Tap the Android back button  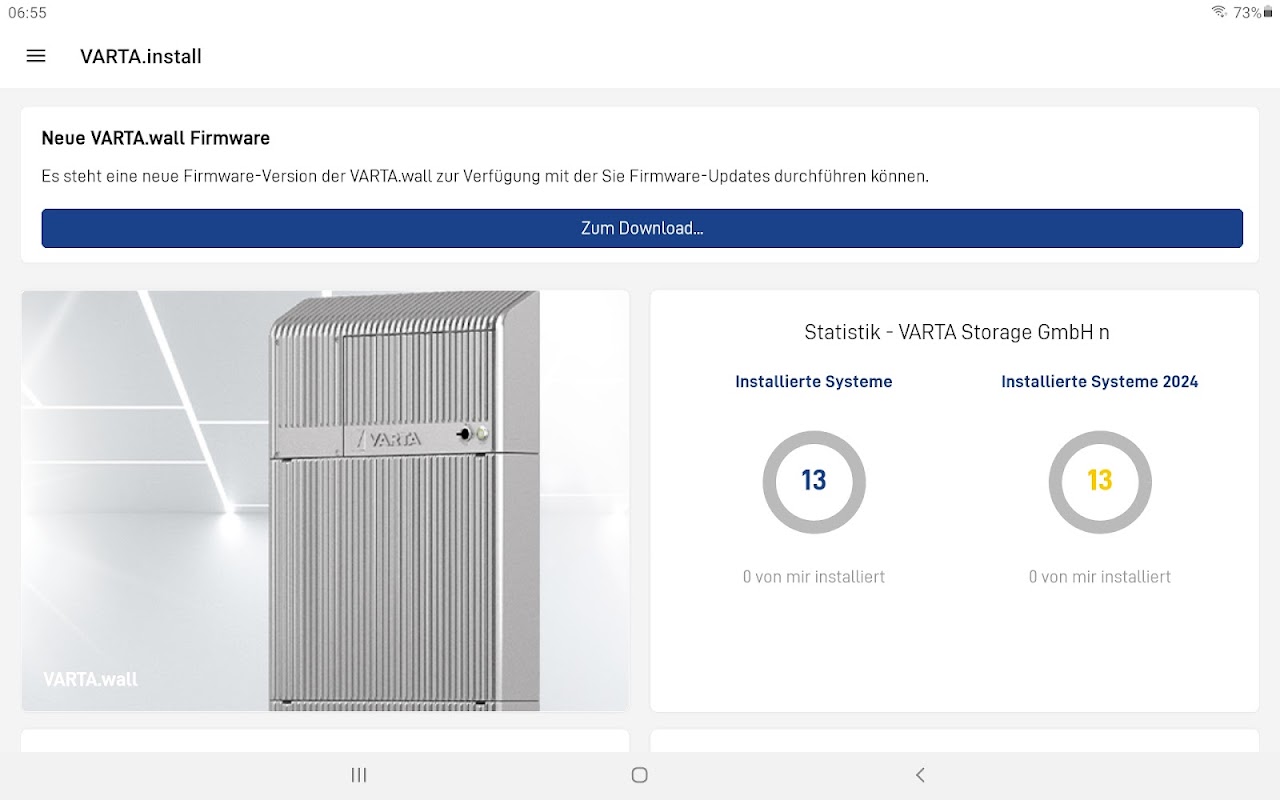coord(920,775)
